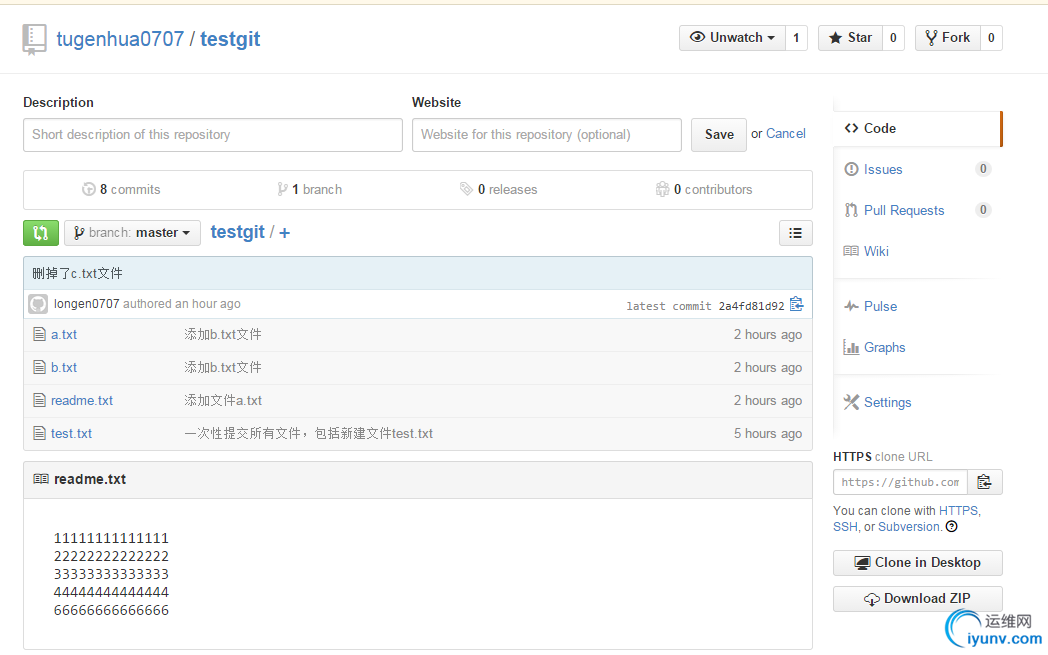Add new file with plus icon

coord(285,233)
